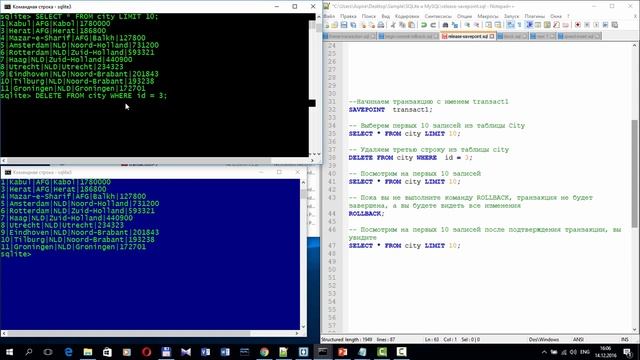Click the green Undo arrow icon
Screen dimensions: 640x360
pos(424,25)
